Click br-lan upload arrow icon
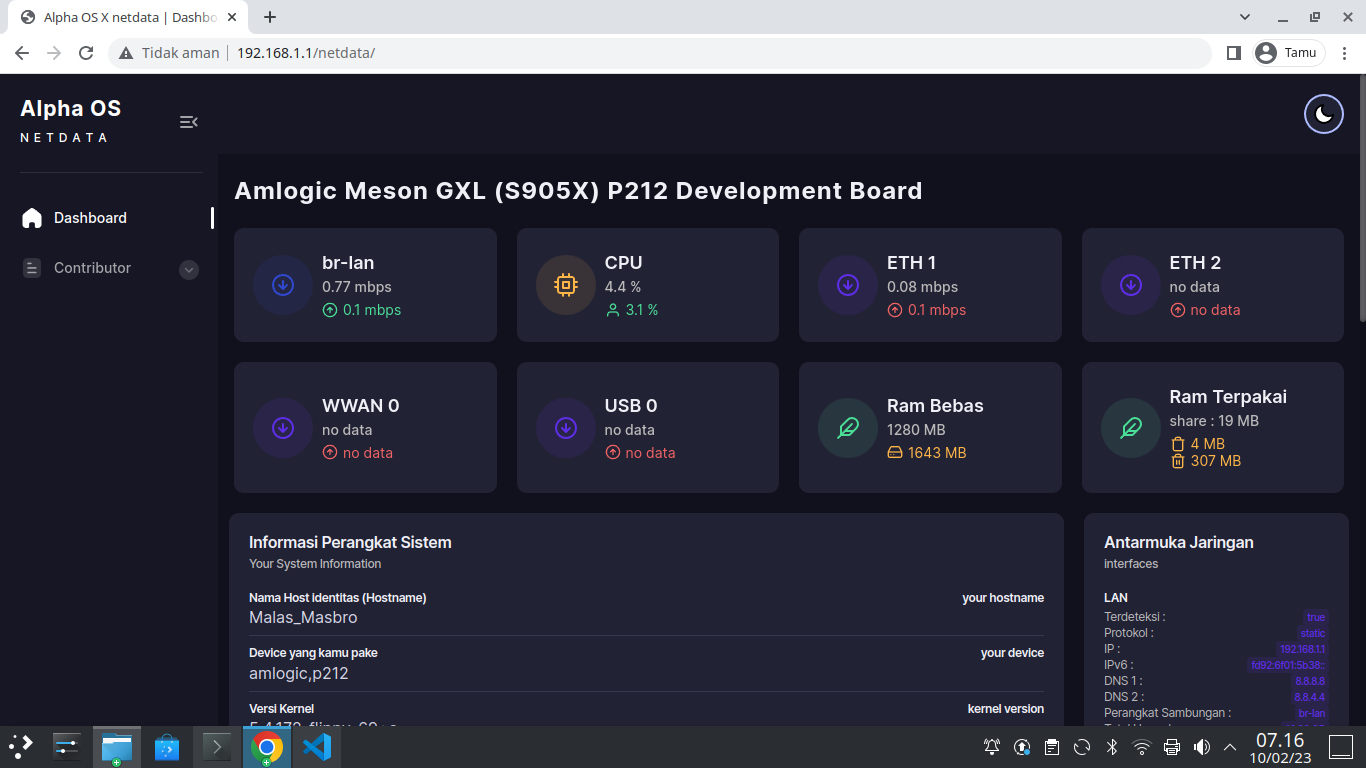The image size is (1366, 768). [330, 310]
